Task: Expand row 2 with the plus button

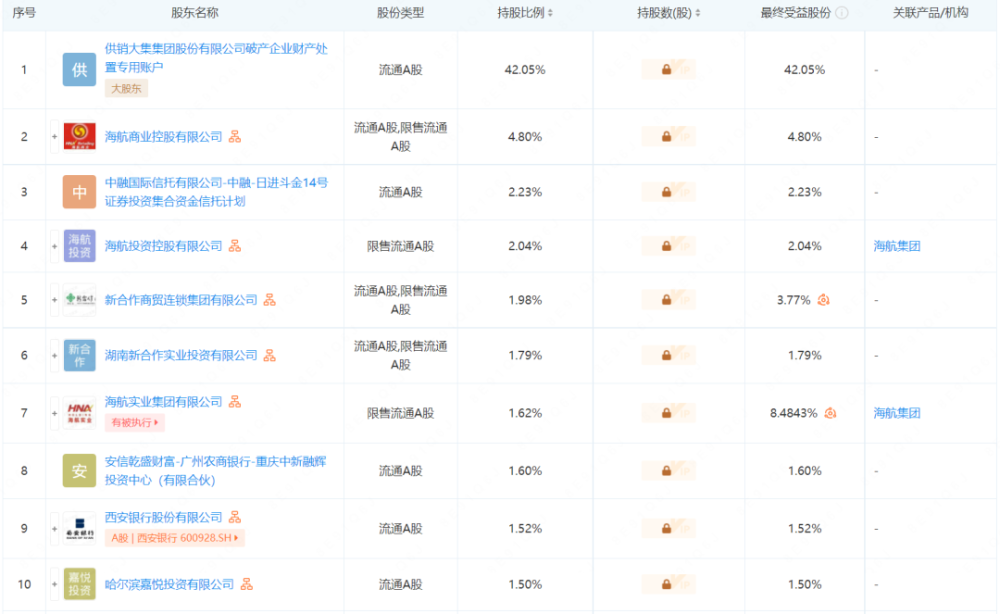Action: [x=54, y=136]
